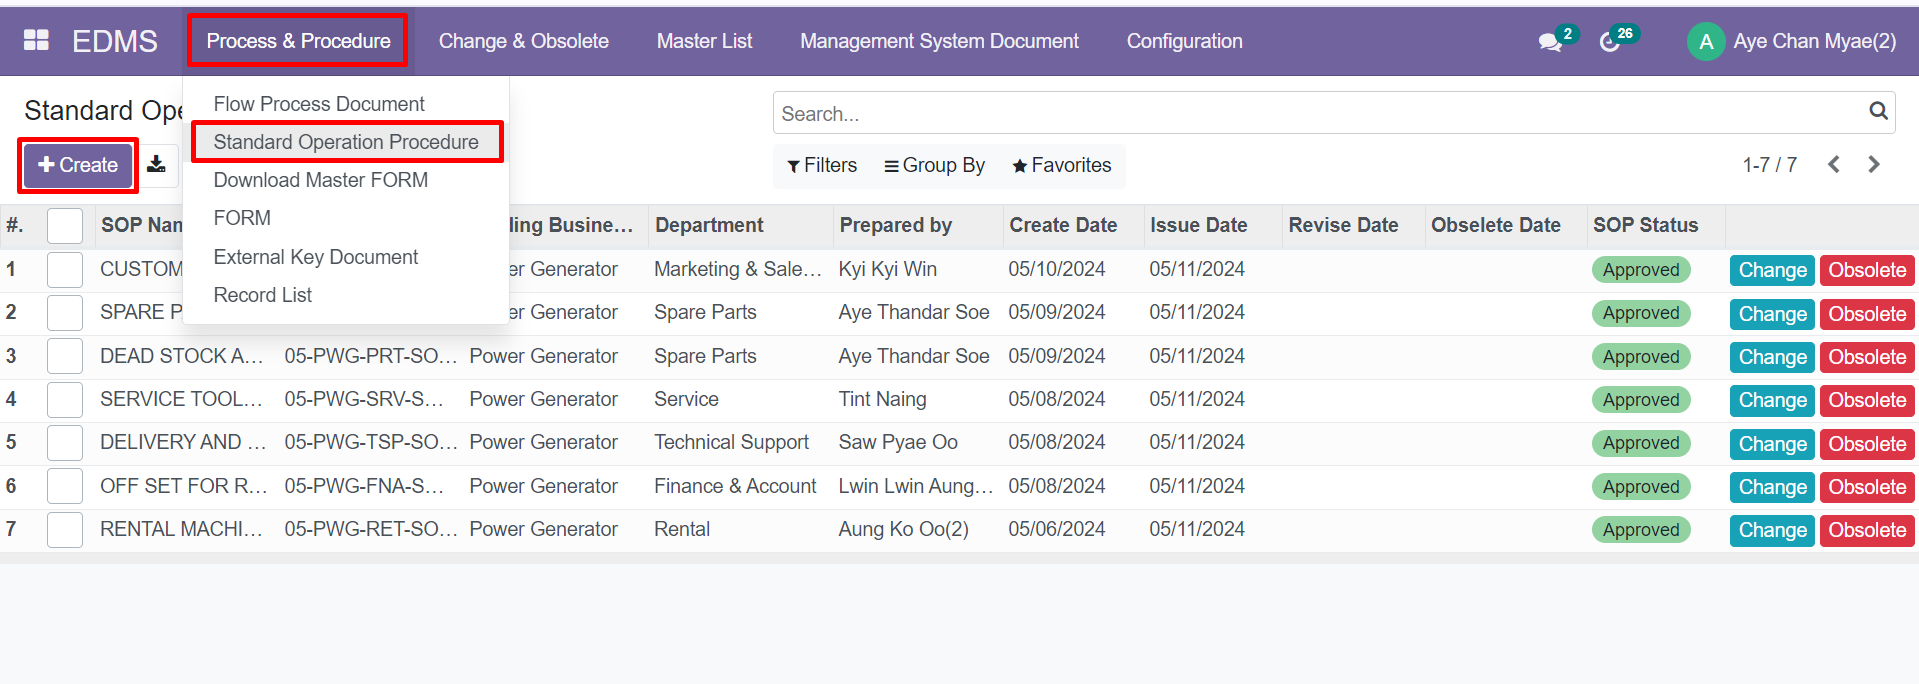The height and width of the screenshot is (684, 1919).
Task: Open the Process & Procedure menu
Action: tap(298, 41)
